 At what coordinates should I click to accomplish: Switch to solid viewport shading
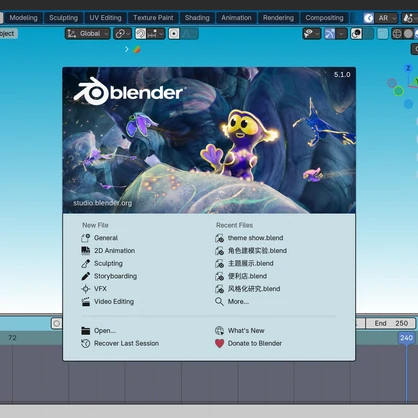pyautogui.click(x=408, y=34)
